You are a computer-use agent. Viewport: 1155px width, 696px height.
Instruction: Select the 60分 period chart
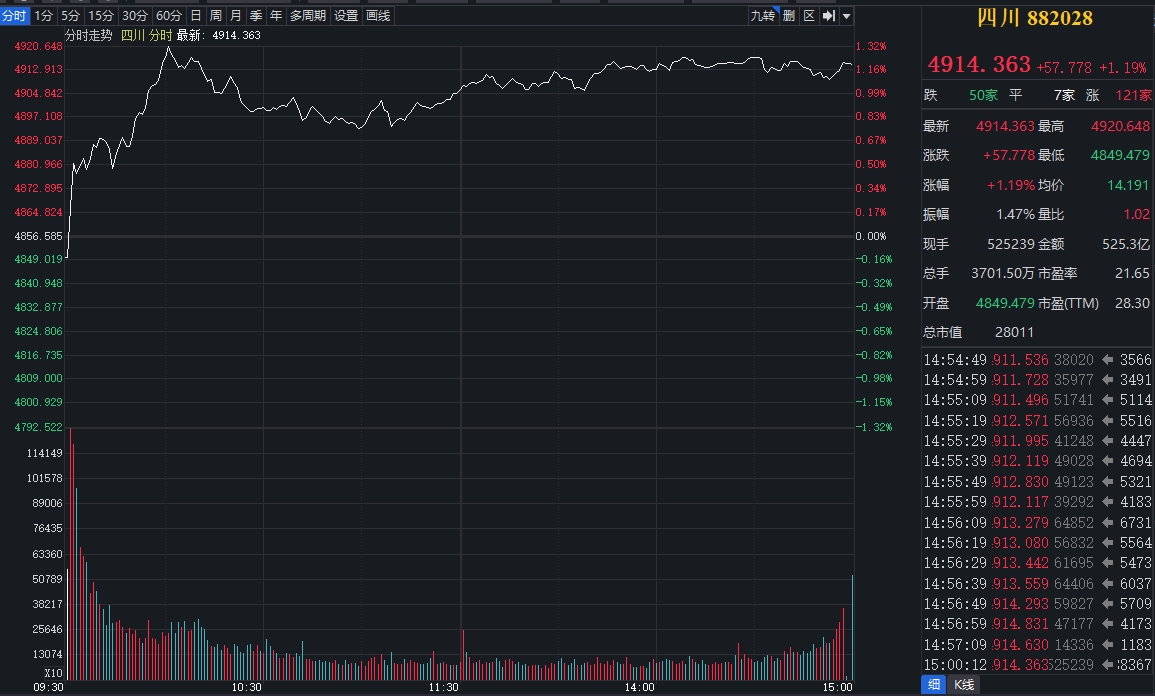169,16
